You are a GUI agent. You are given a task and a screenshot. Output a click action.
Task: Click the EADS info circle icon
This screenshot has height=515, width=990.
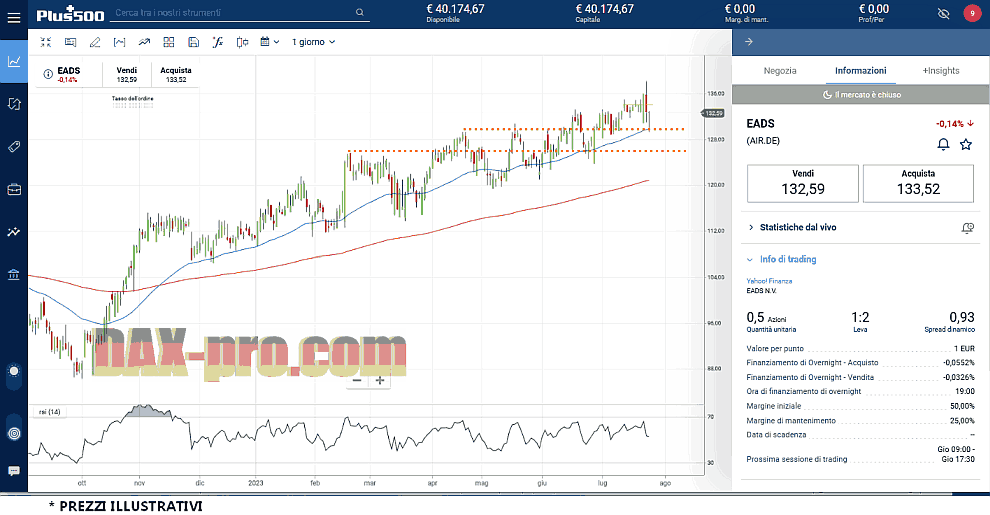tap(48, 74)
